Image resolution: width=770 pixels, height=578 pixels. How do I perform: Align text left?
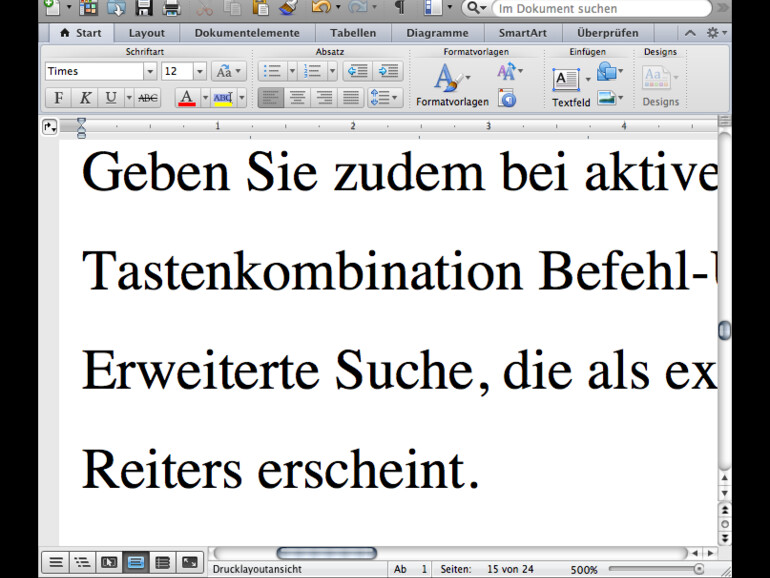click(x=271, y=98)
